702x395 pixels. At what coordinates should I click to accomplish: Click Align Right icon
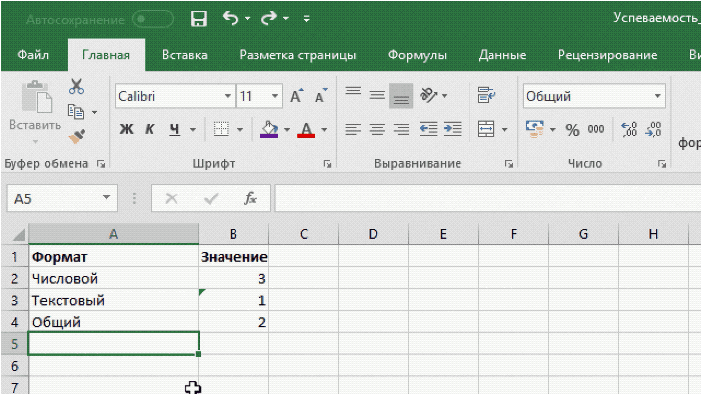401,129
